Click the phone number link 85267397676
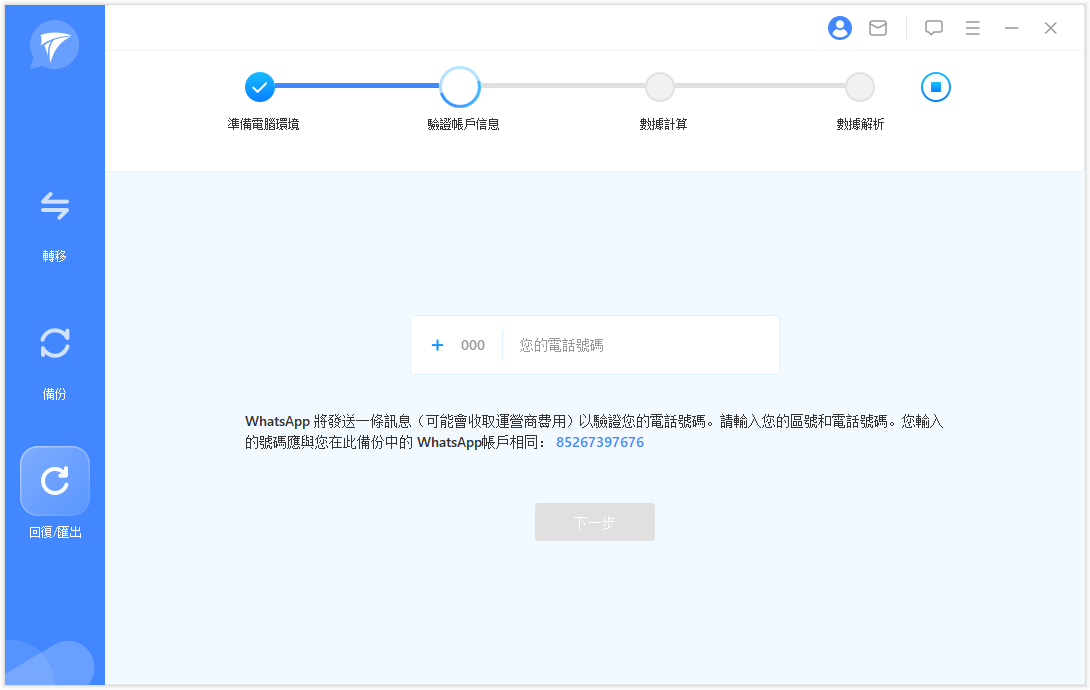The image size is (1090, 690). tap(600, 443)
